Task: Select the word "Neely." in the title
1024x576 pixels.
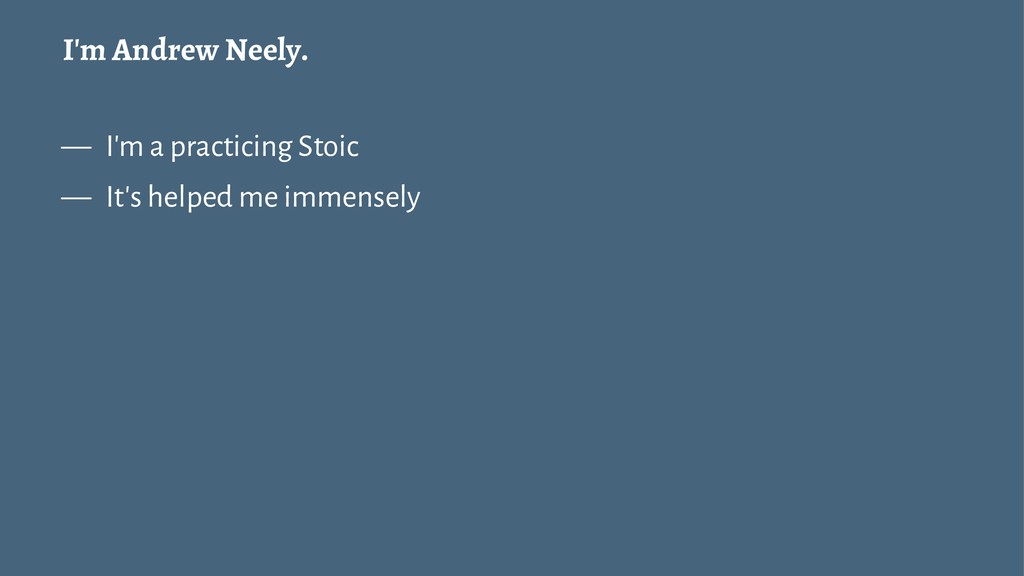Action: coord(266,51)
